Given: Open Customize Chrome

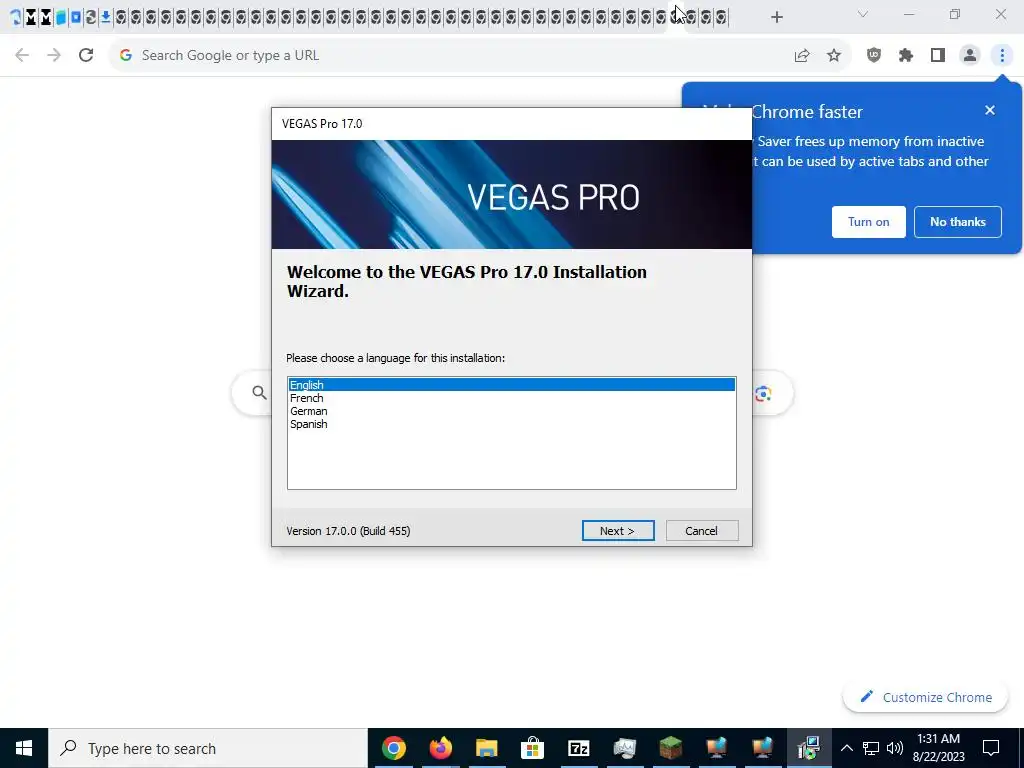Looking at the screenshot, I should pyautogui.click(x=925, y=697).
